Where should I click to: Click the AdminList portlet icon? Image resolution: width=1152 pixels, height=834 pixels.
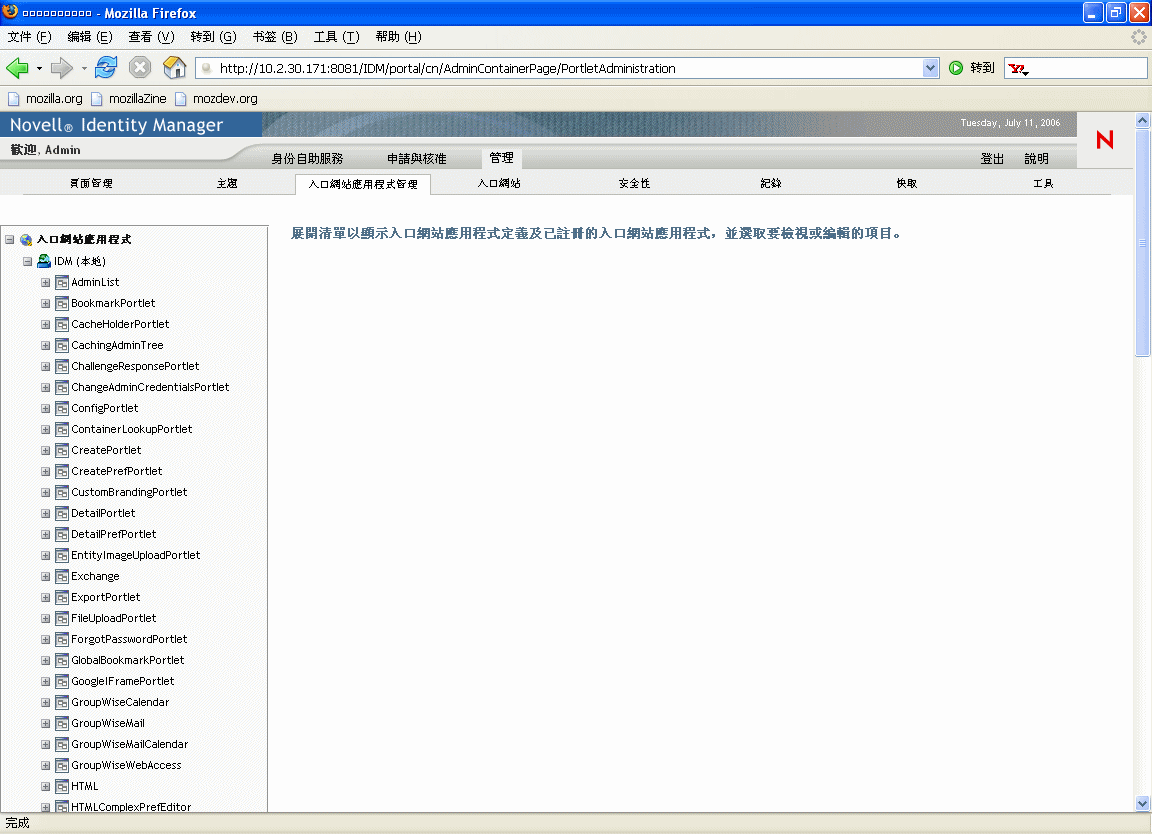pyautogui.click(x=62, y=282)
